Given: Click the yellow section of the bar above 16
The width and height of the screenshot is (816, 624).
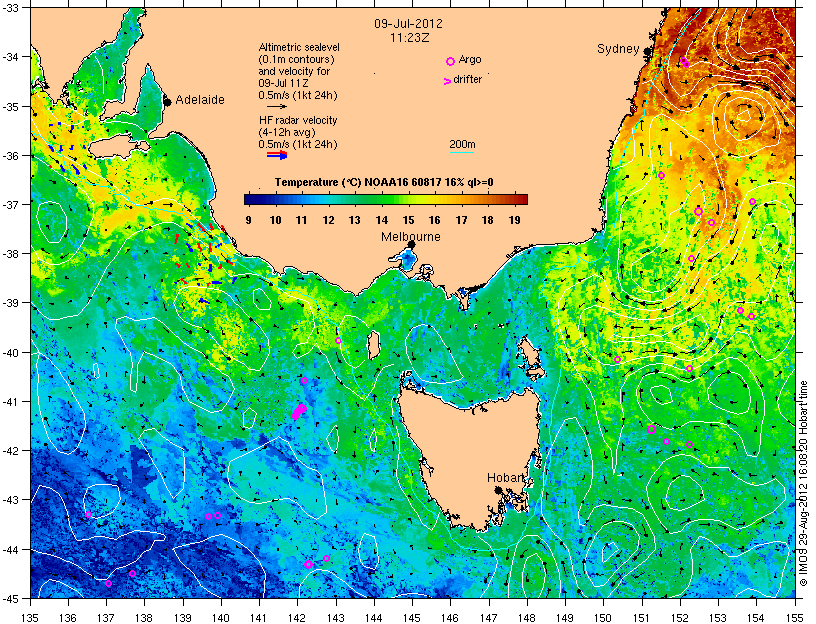Looking at the screenshot, I should point(435,199).
